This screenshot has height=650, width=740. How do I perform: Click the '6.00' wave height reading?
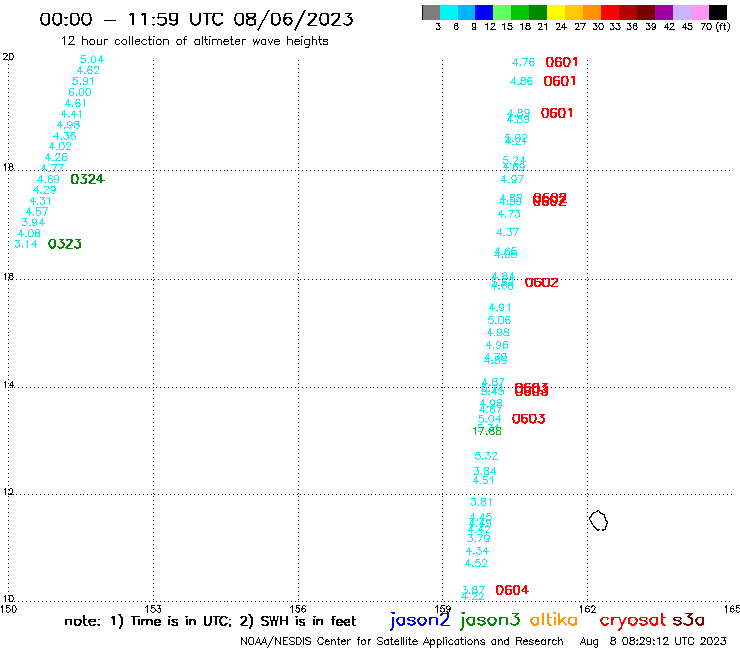pyautogui.click(x=80, y=93)
